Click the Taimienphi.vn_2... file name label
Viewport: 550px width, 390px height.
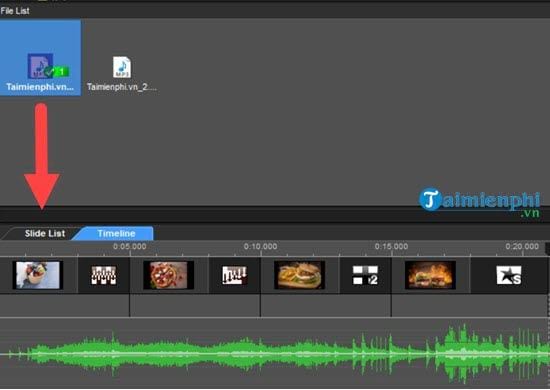tap(122, 87)
